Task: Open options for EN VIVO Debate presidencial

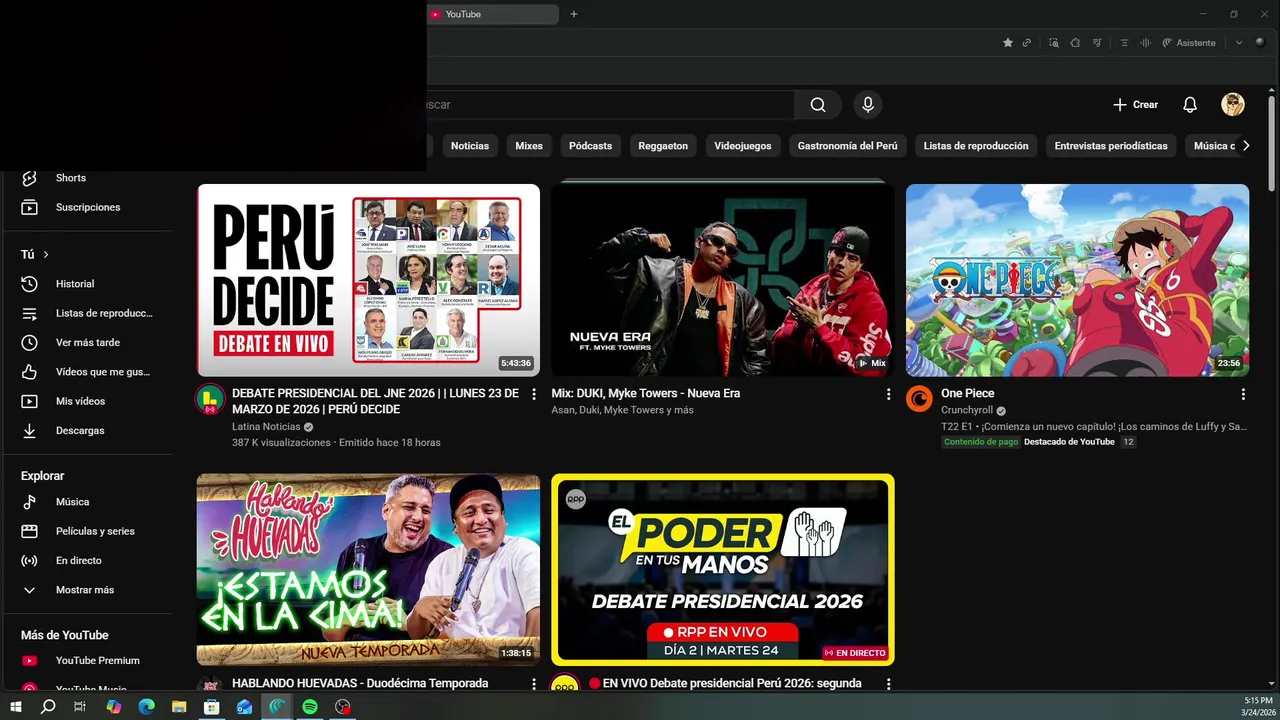Action: 888,684
